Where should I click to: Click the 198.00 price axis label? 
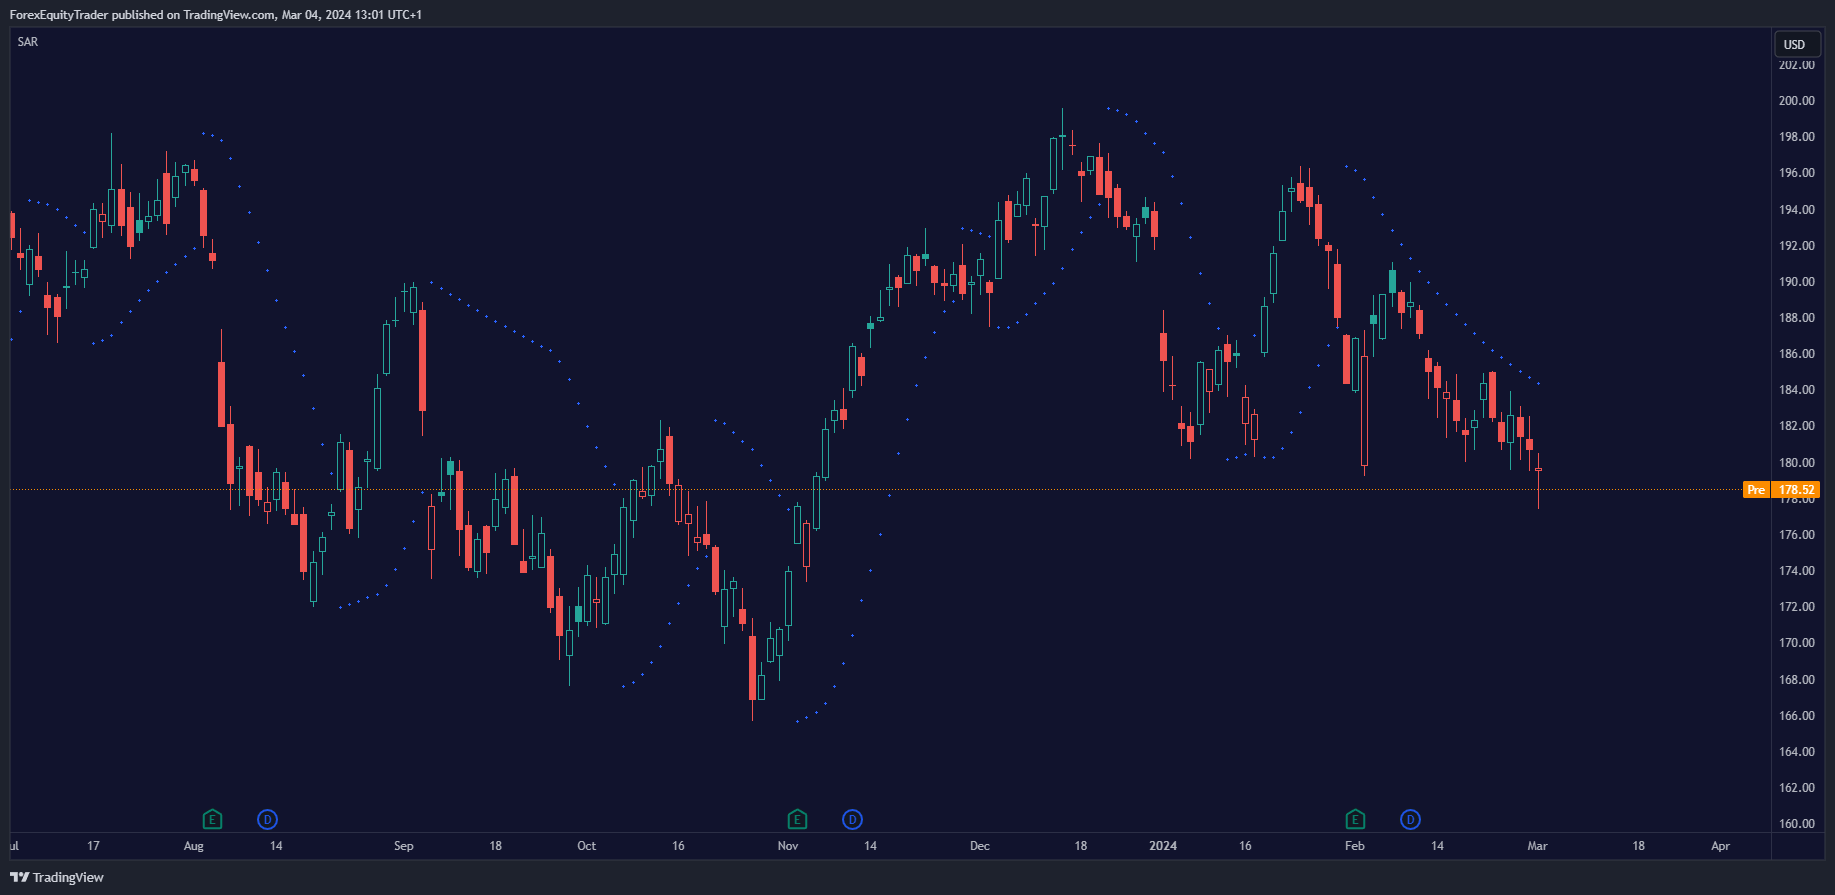pyautogui.click(x=1797, y=137)
